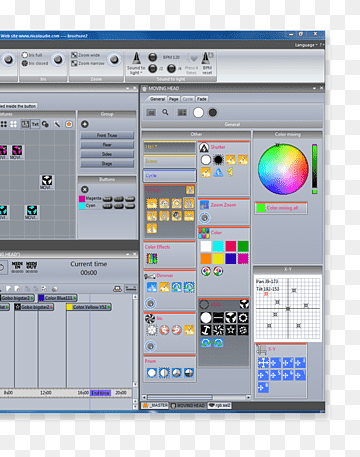
Task: Select the gear ring Gobo preset
Action: (243, 318)
